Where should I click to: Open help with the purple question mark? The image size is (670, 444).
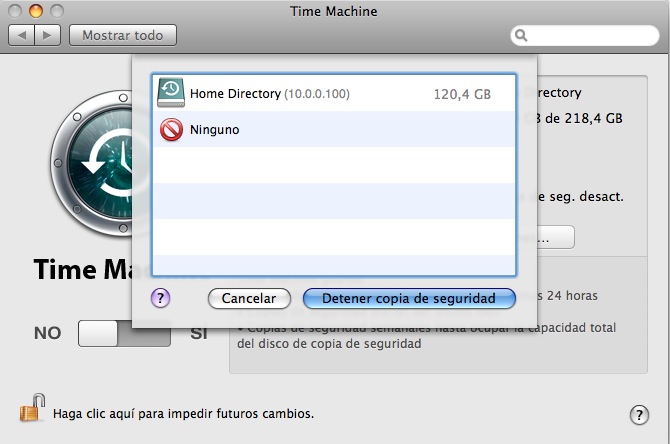(x=160, y=297)
